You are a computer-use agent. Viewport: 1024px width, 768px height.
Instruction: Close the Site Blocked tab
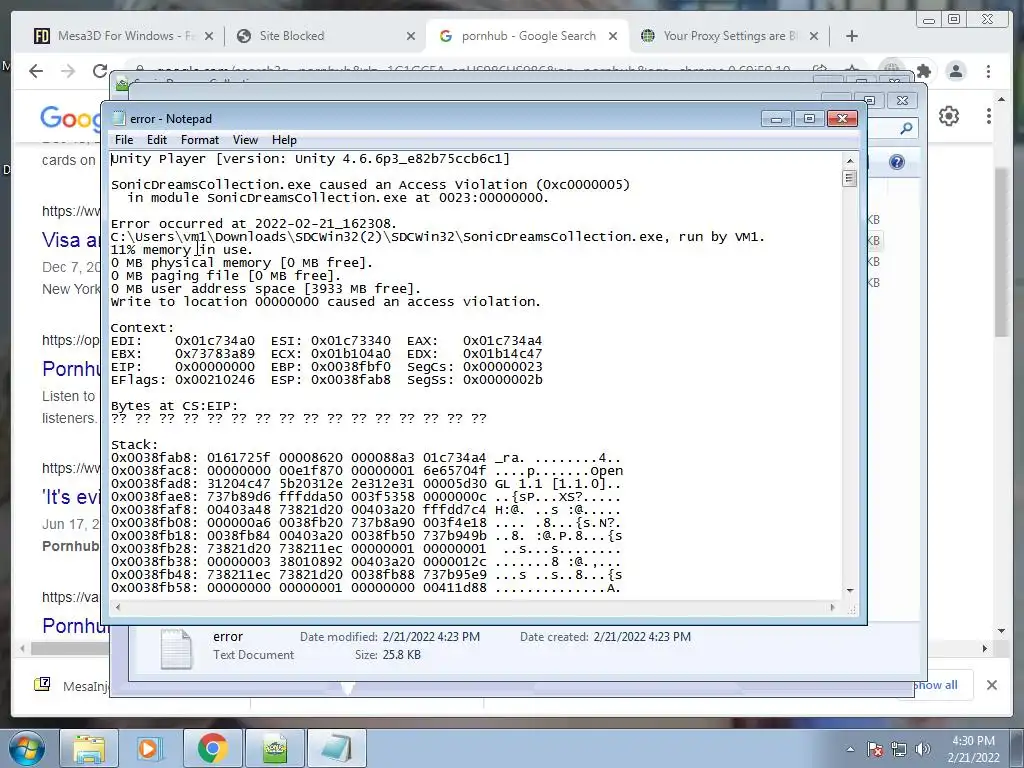pyautogui.click(x=411, y=37)
